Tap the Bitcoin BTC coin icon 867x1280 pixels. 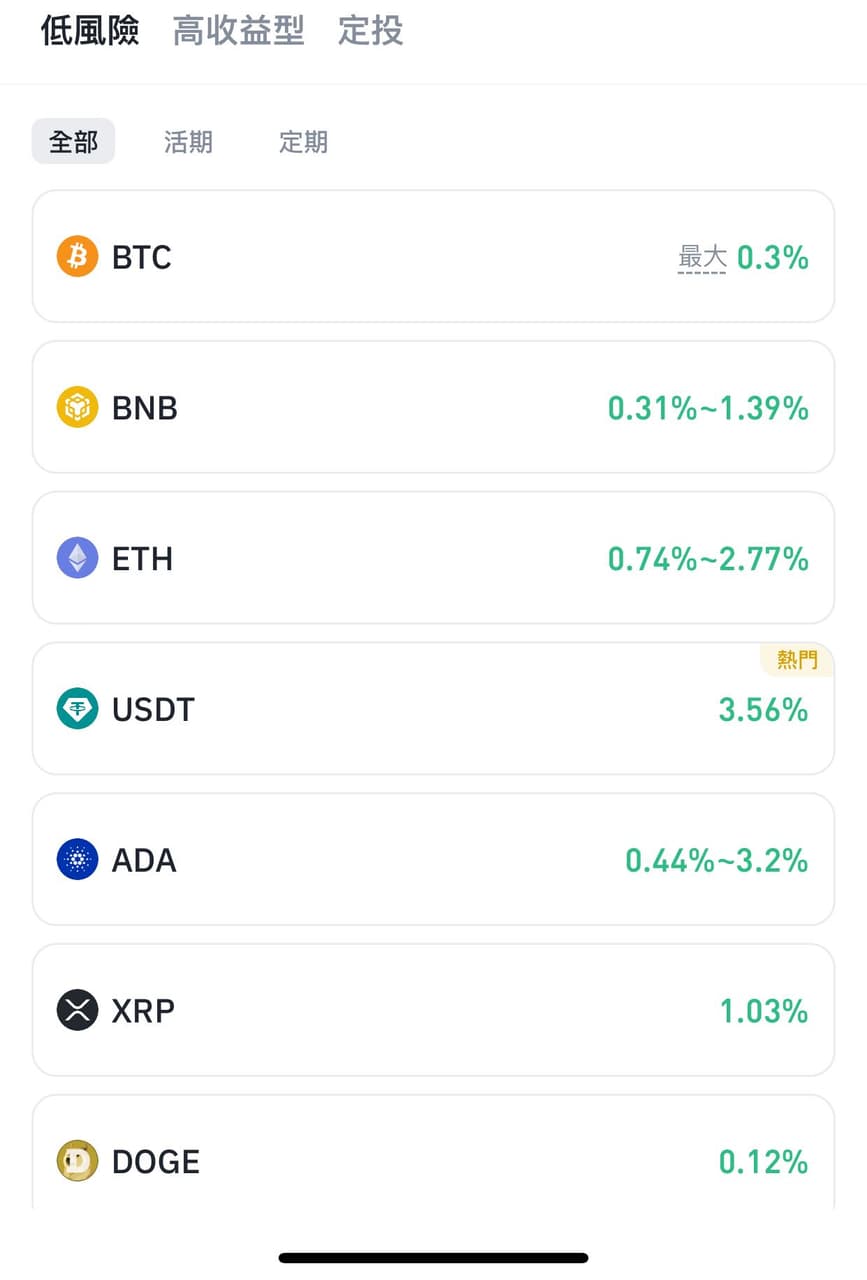pos(77,257)
